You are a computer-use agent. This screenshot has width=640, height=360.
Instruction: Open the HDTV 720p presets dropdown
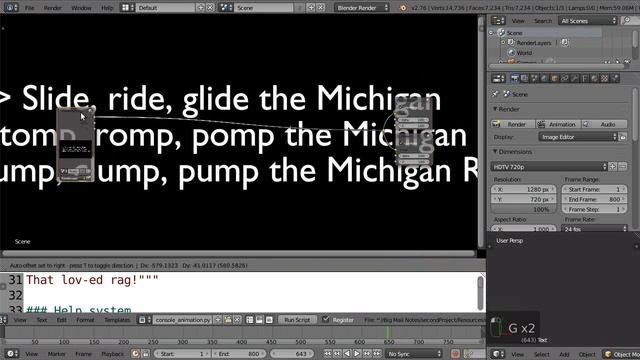549,167
